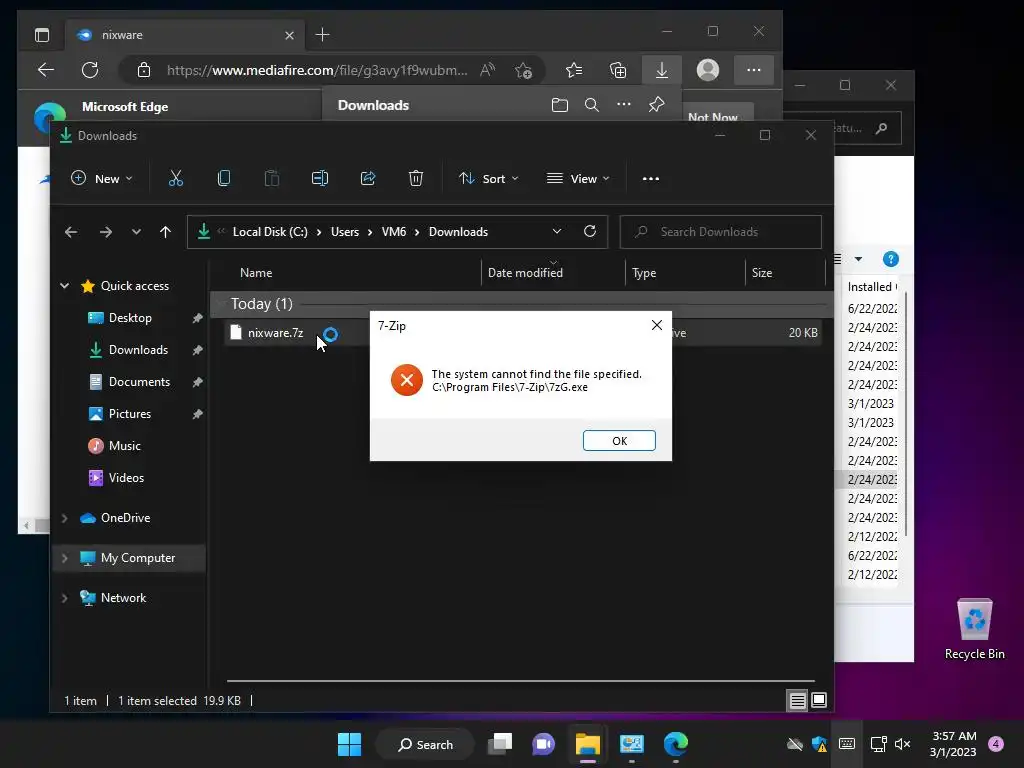This screenshot has height=768, width=1024.
Task: Expand the My Computer tree node
Action: point(65,558)
